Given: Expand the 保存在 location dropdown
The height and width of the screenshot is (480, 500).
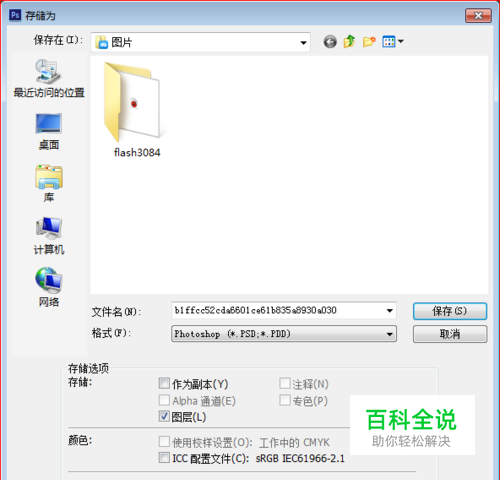Looking at the screenshot, I should 303,43.
